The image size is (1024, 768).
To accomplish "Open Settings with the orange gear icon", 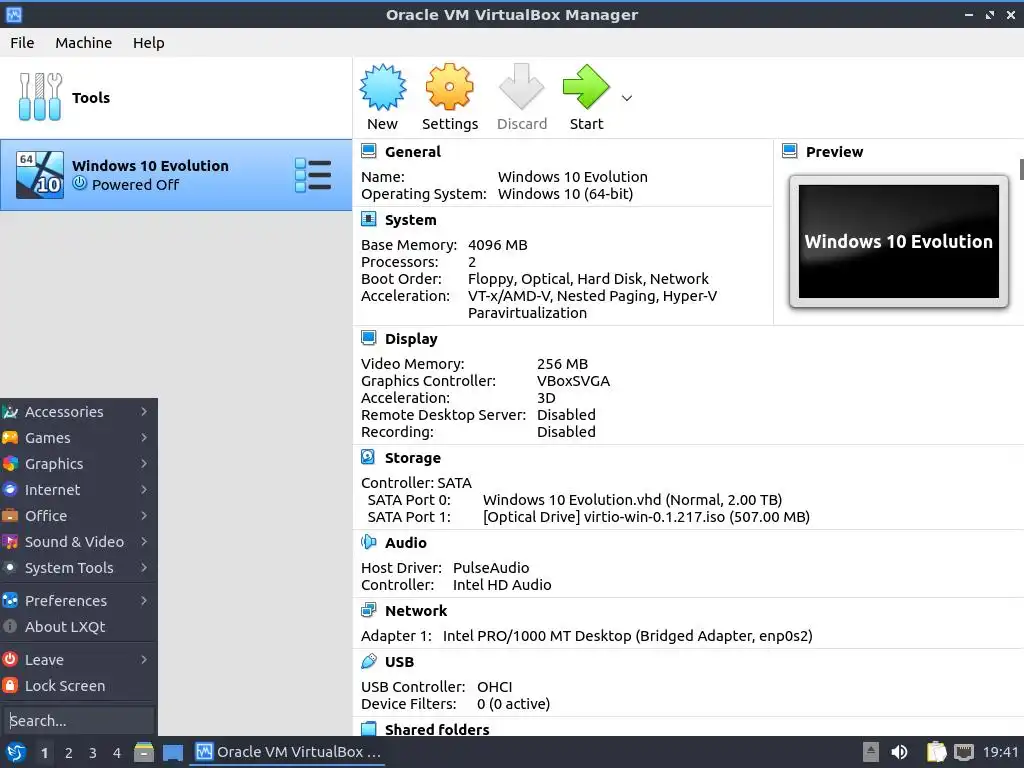I will point(449,87).
